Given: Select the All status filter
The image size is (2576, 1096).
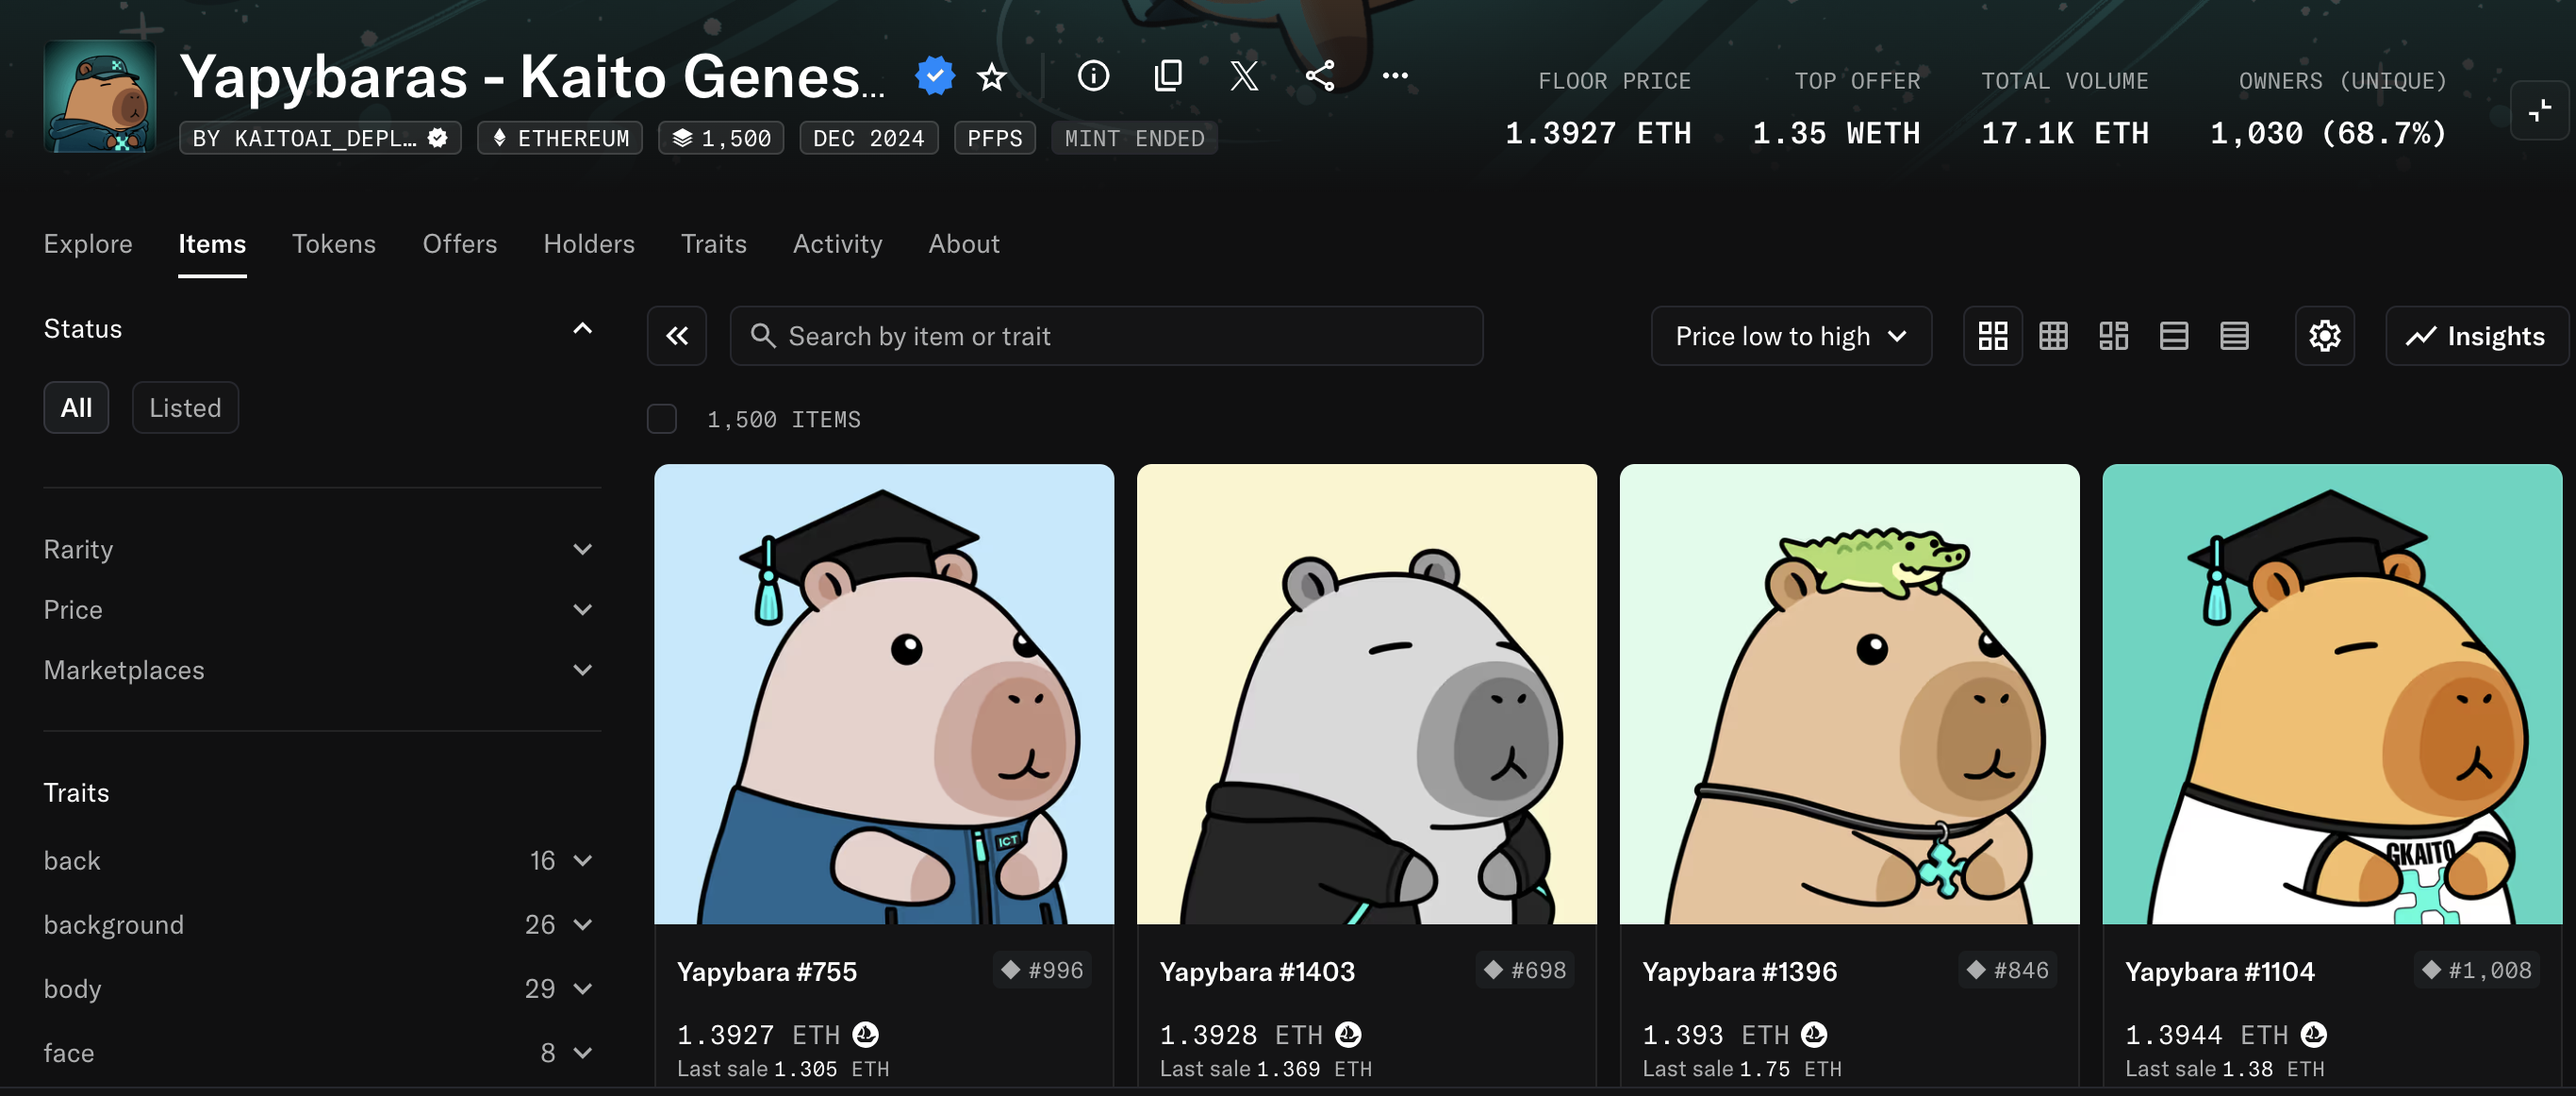Looking at the screenshot, I should [76, 408].
